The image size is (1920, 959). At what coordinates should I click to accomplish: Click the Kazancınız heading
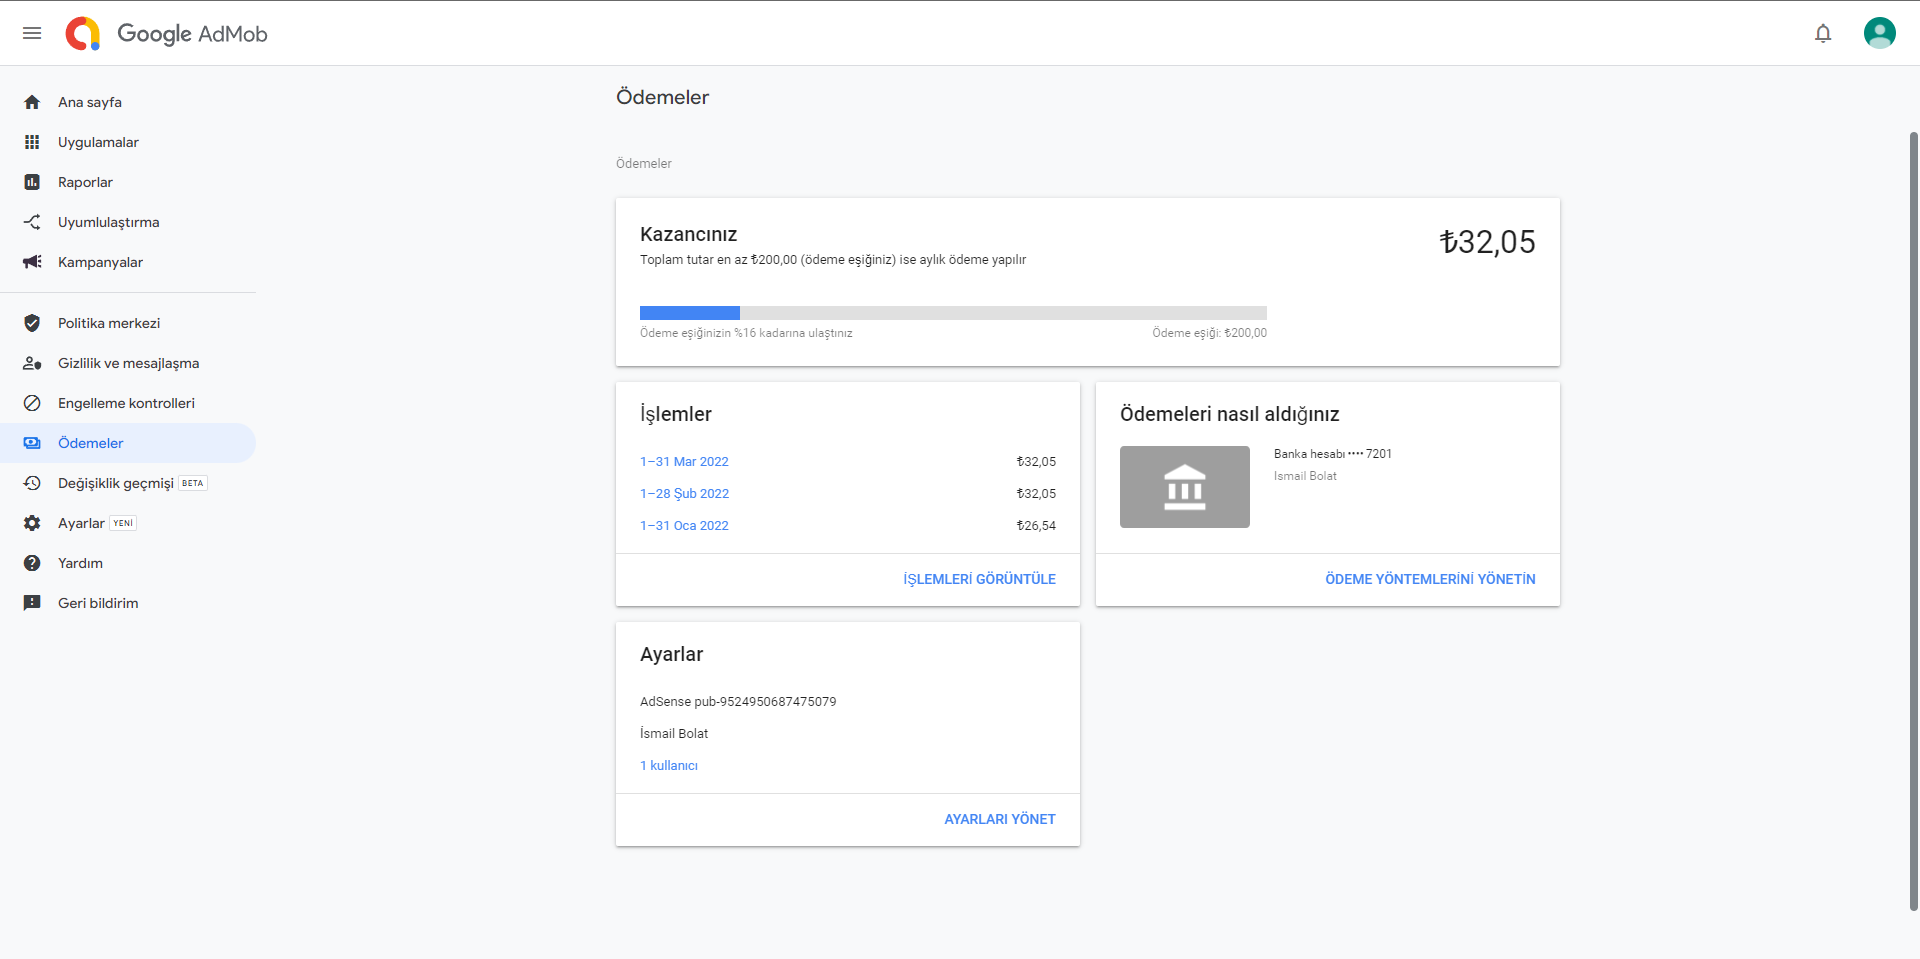pos(688,234)
